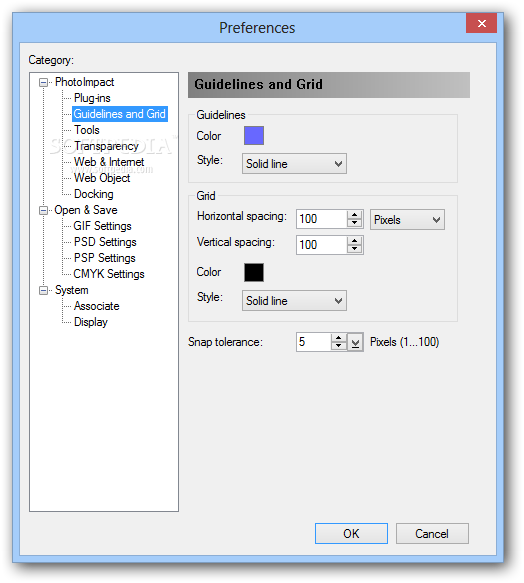Increase Snap tolerance with up arrow
The height and width of the screenshot is (583, 524).
pos(338,338)
